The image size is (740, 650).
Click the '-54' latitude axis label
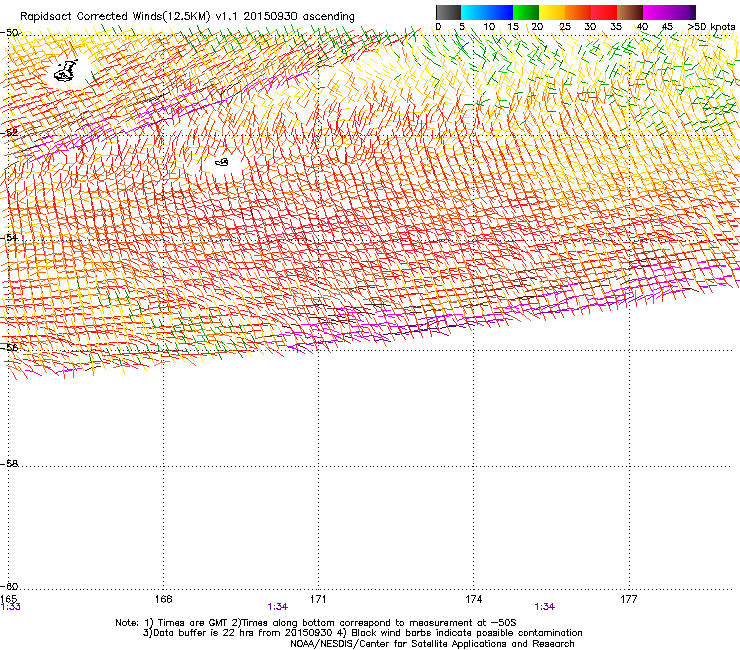pyautogui.click(x=9, y=237)
